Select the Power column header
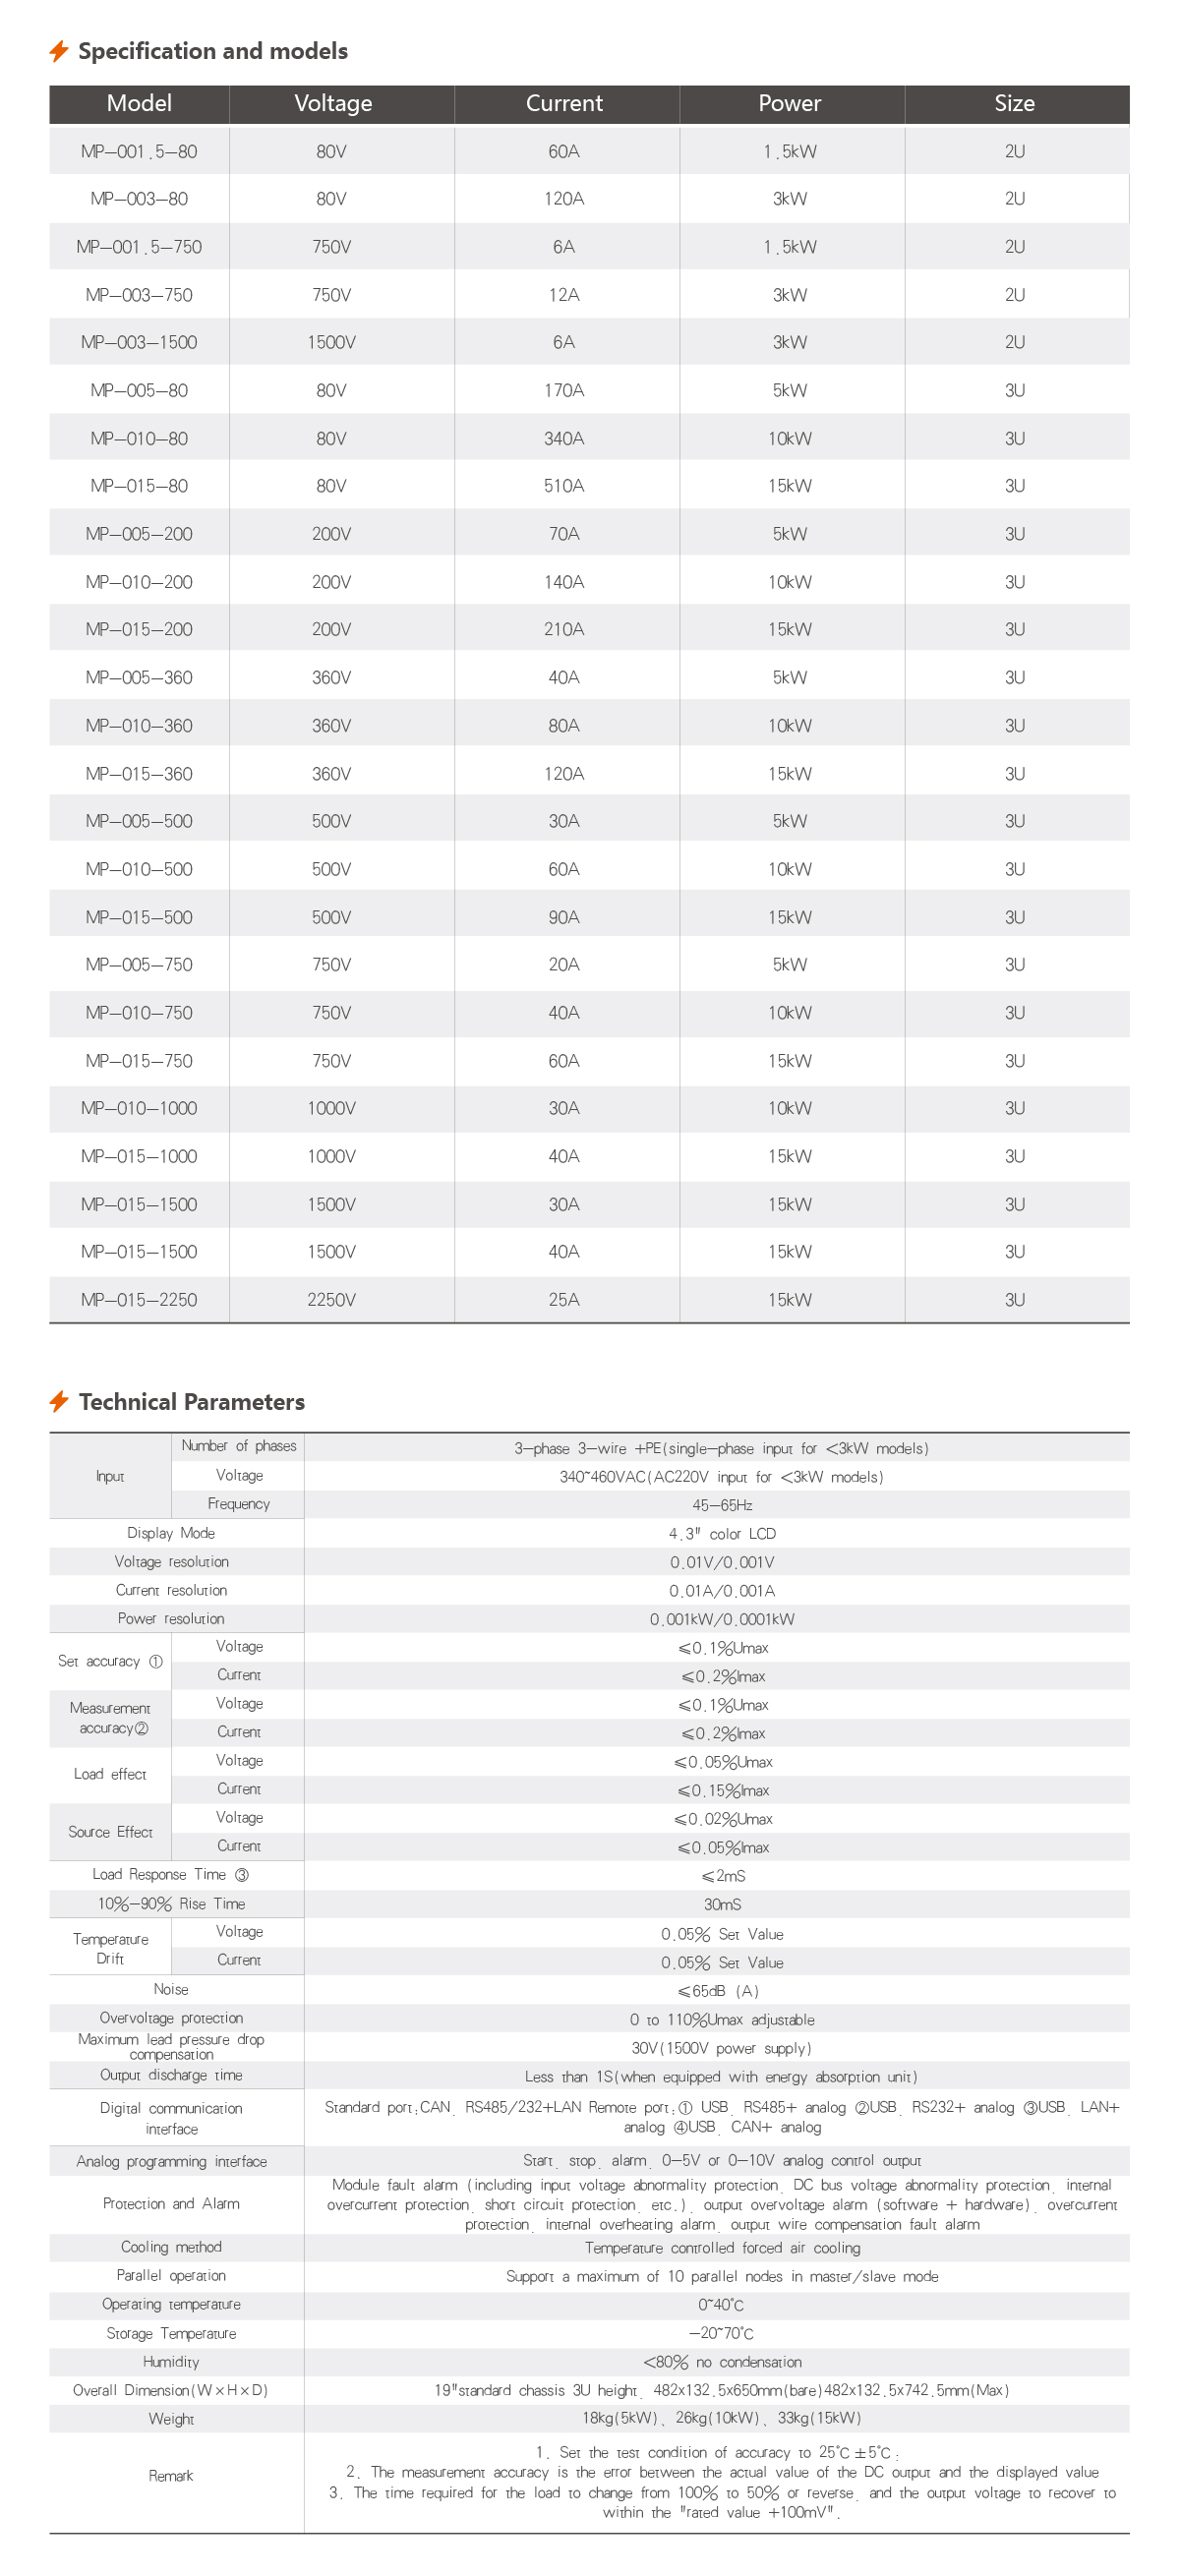1180x2576 pixels. pyautogui.click(x=789, y=104)
